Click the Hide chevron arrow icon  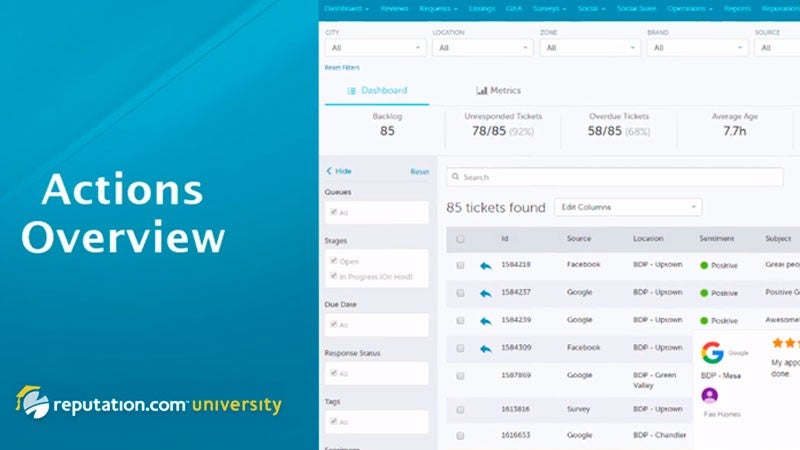click(329, 171)
